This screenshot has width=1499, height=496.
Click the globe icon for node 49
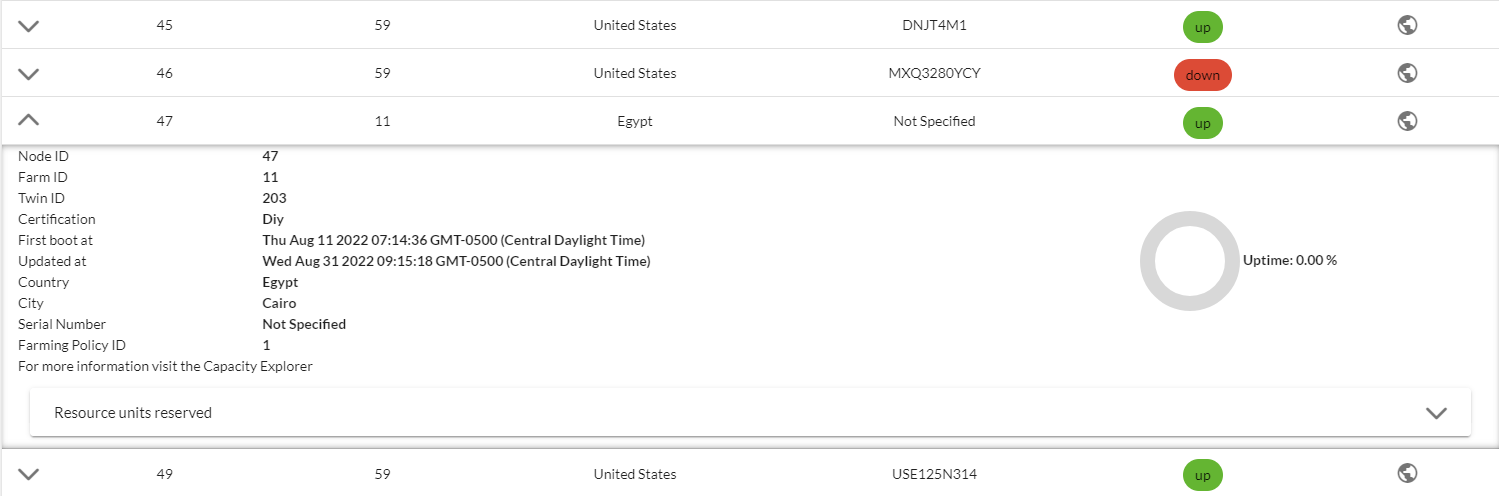(x=1407, y=473)
